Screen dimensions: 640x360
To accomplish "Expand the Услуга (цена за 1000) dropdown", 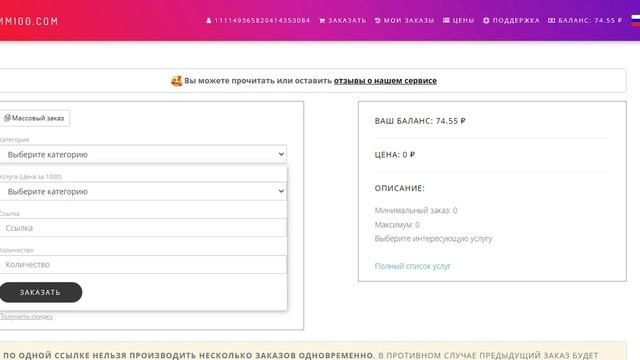I will tap(143, 191).
